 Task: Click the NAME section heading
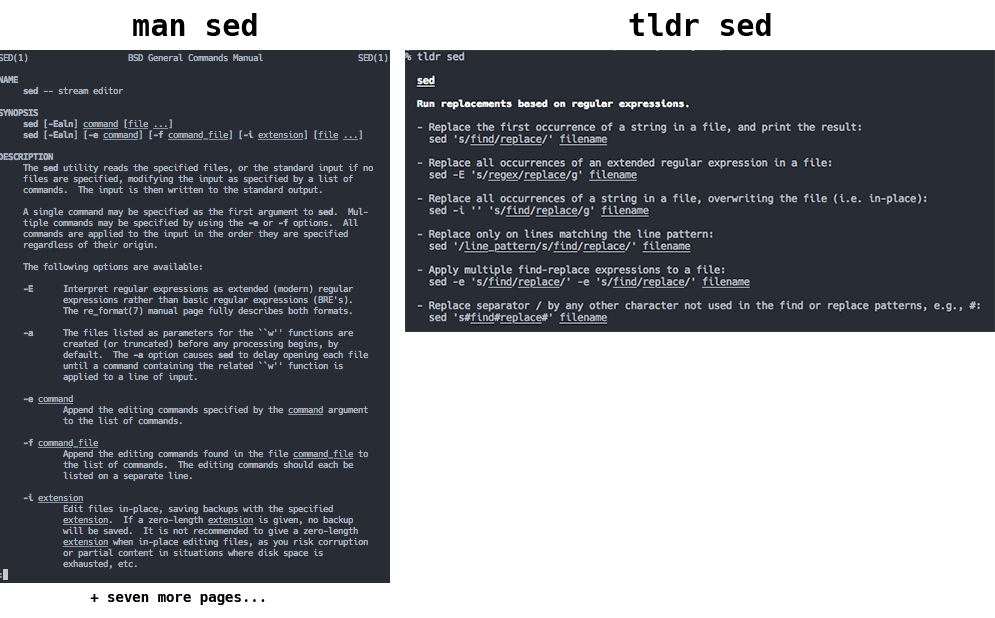coord(9,80)
